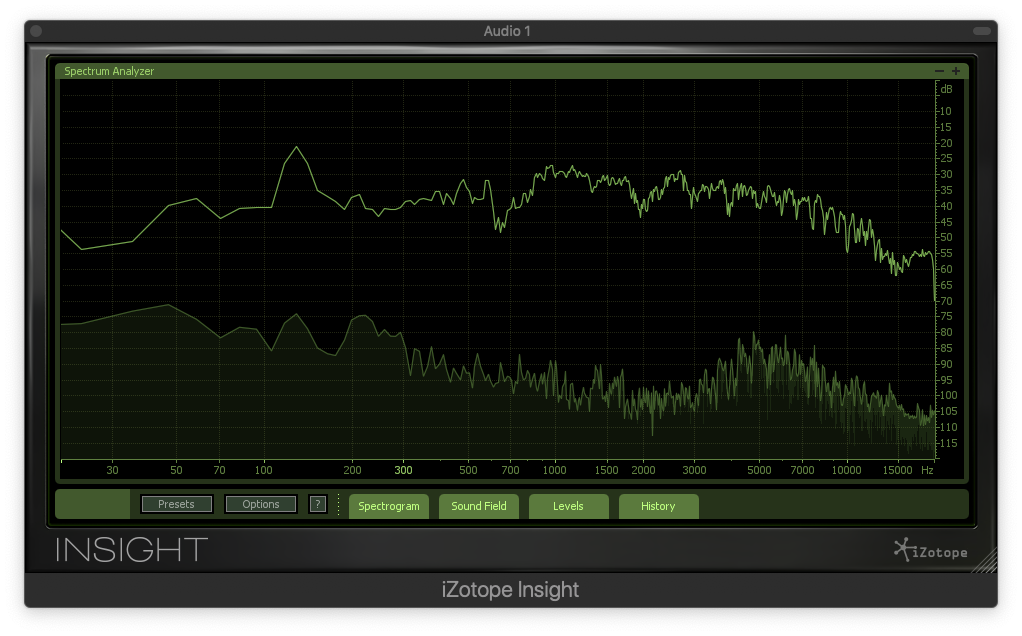Toggle the History meter

tap(658, 506)
